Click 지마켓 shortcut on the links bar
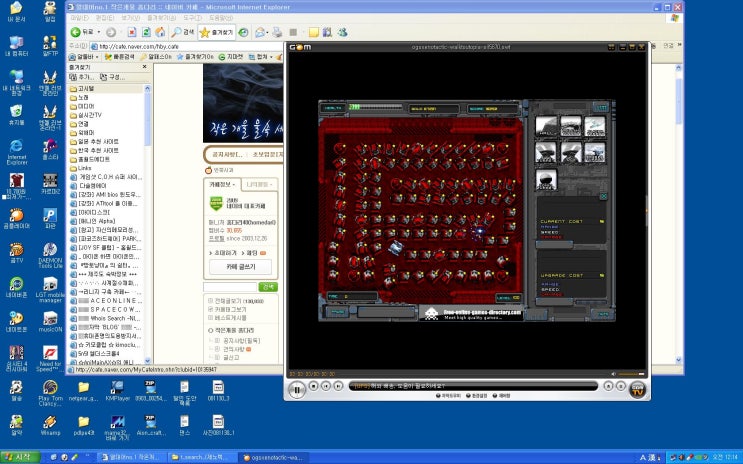743x464 pixels. [231, 57]
